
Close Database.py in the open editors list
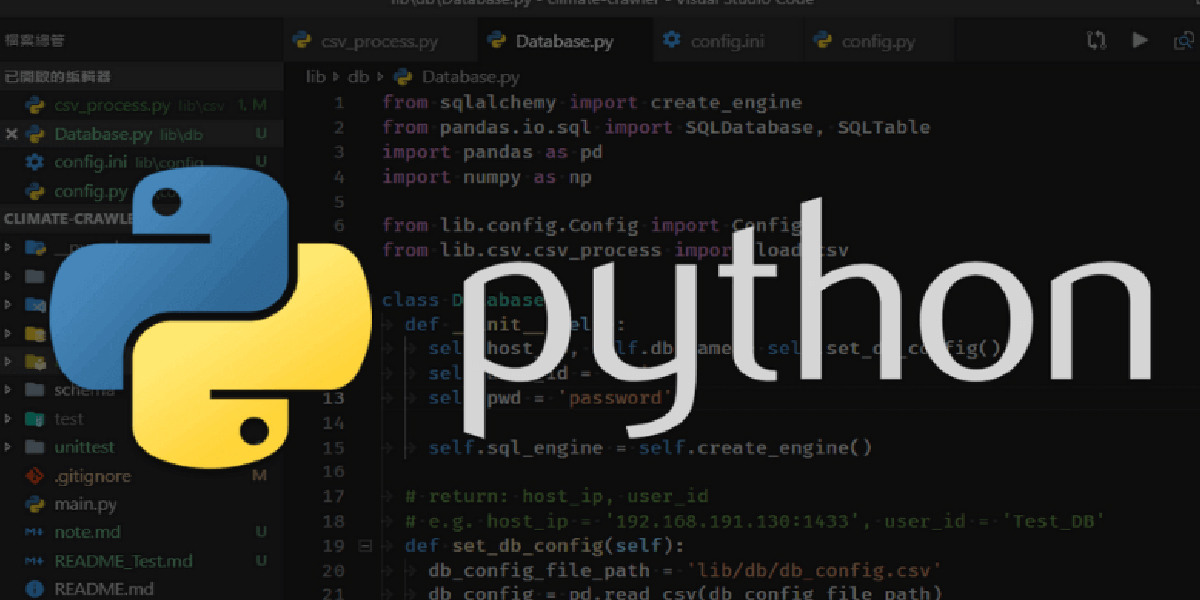(12, 134)
